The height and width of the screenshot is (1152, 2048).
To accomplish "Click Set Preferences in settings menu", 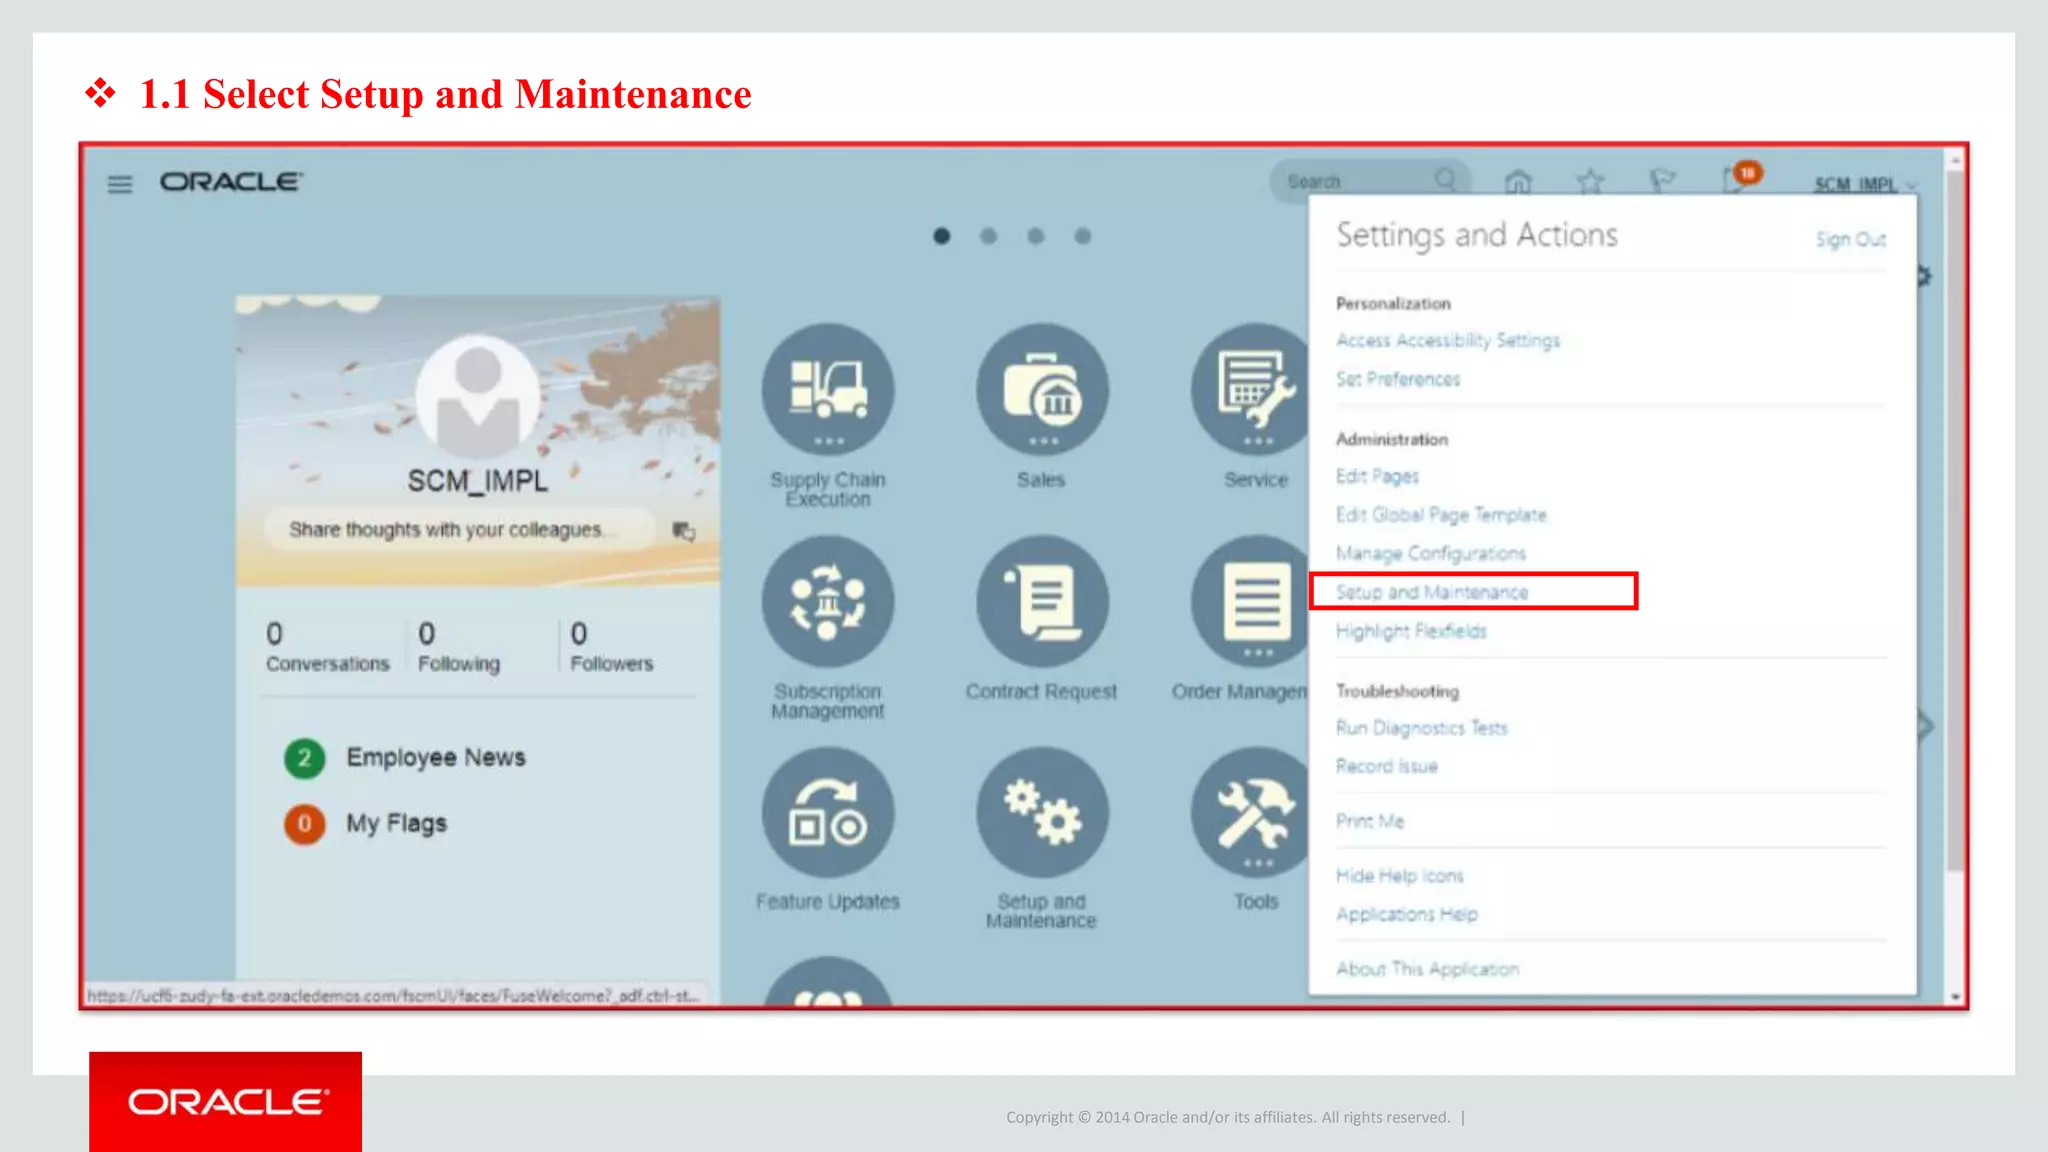I will click(x=1398, y=379).
